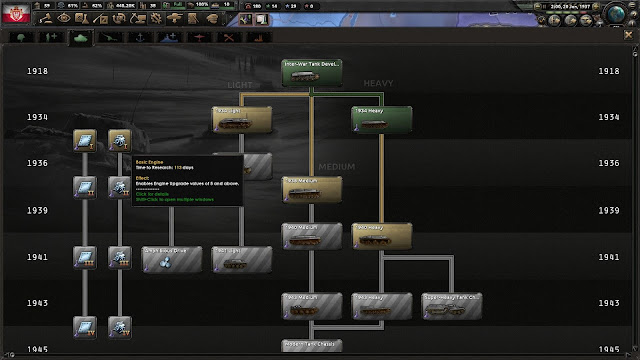Select the Armor III technology icon
Viewport: 640px width, 360px height.
click(85, 257)
